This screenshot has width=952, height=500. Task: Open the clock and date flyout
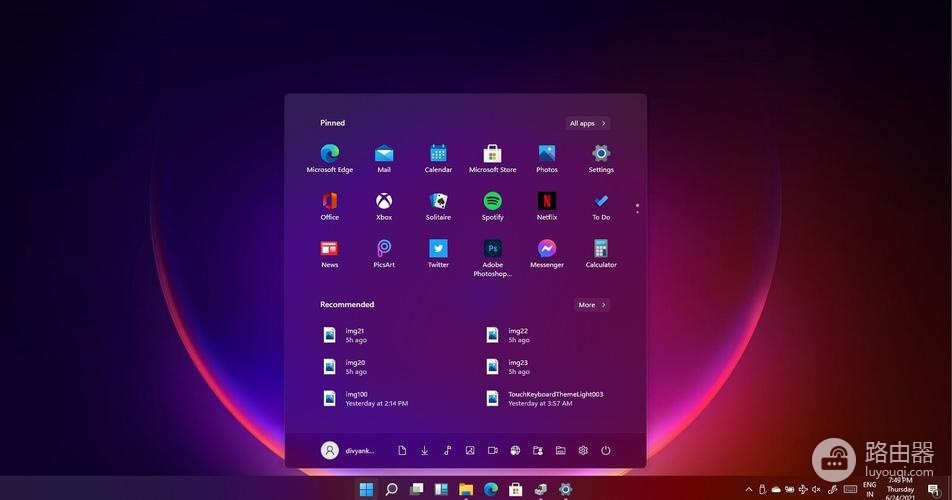pos(900,489)
